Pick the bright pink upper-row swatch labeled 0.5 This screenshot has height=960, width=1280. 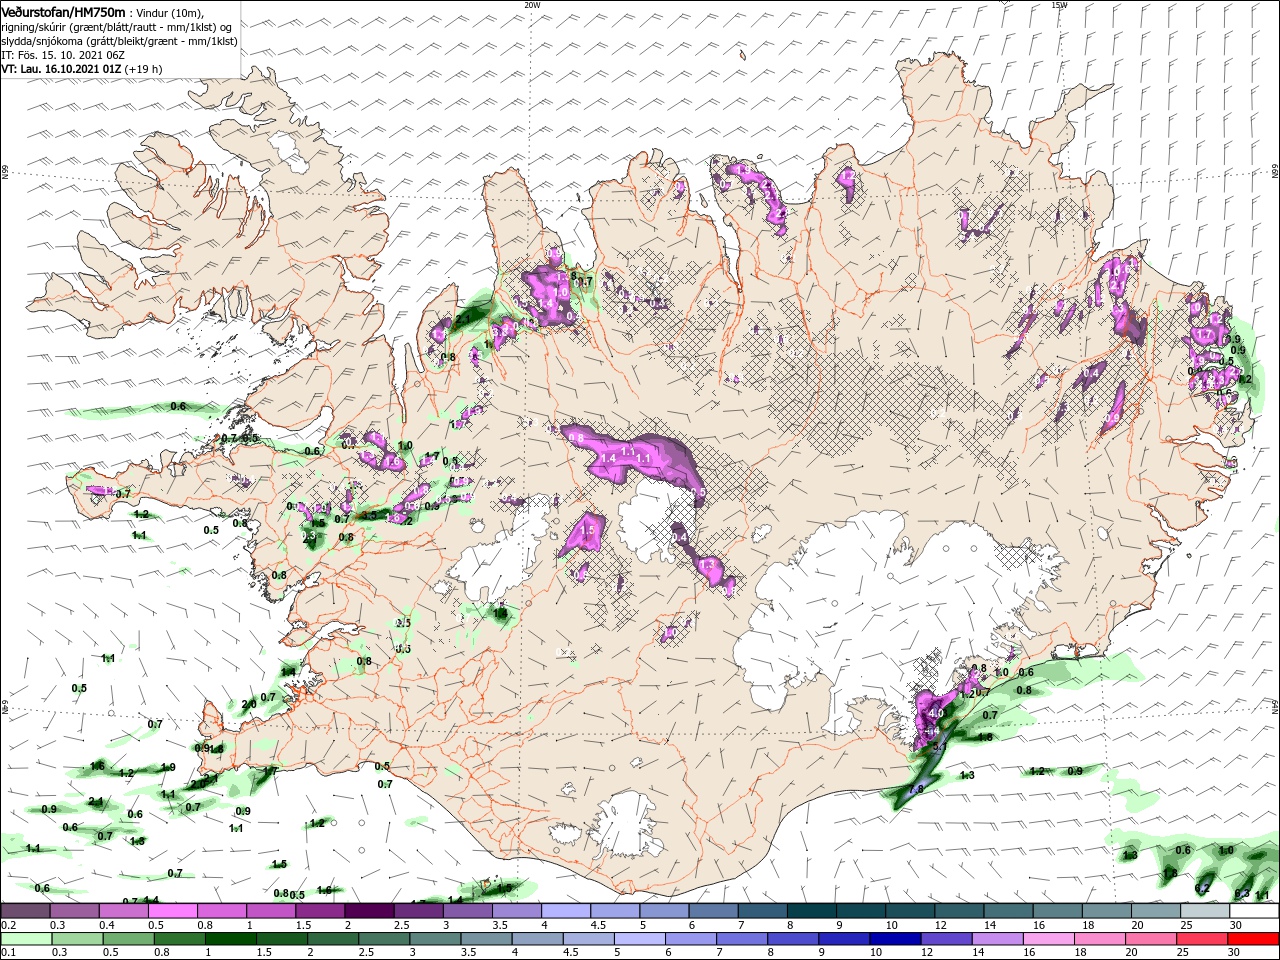(x=172, y=911)
